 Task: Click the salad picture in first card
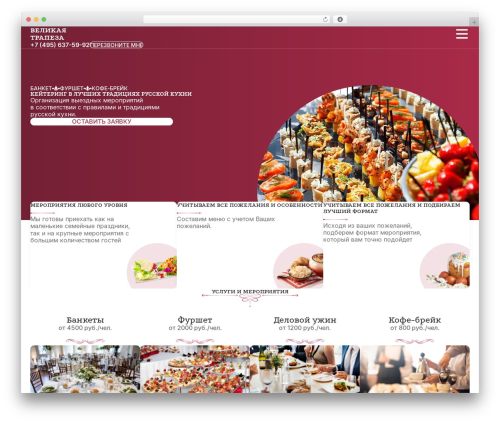(152, 266)
